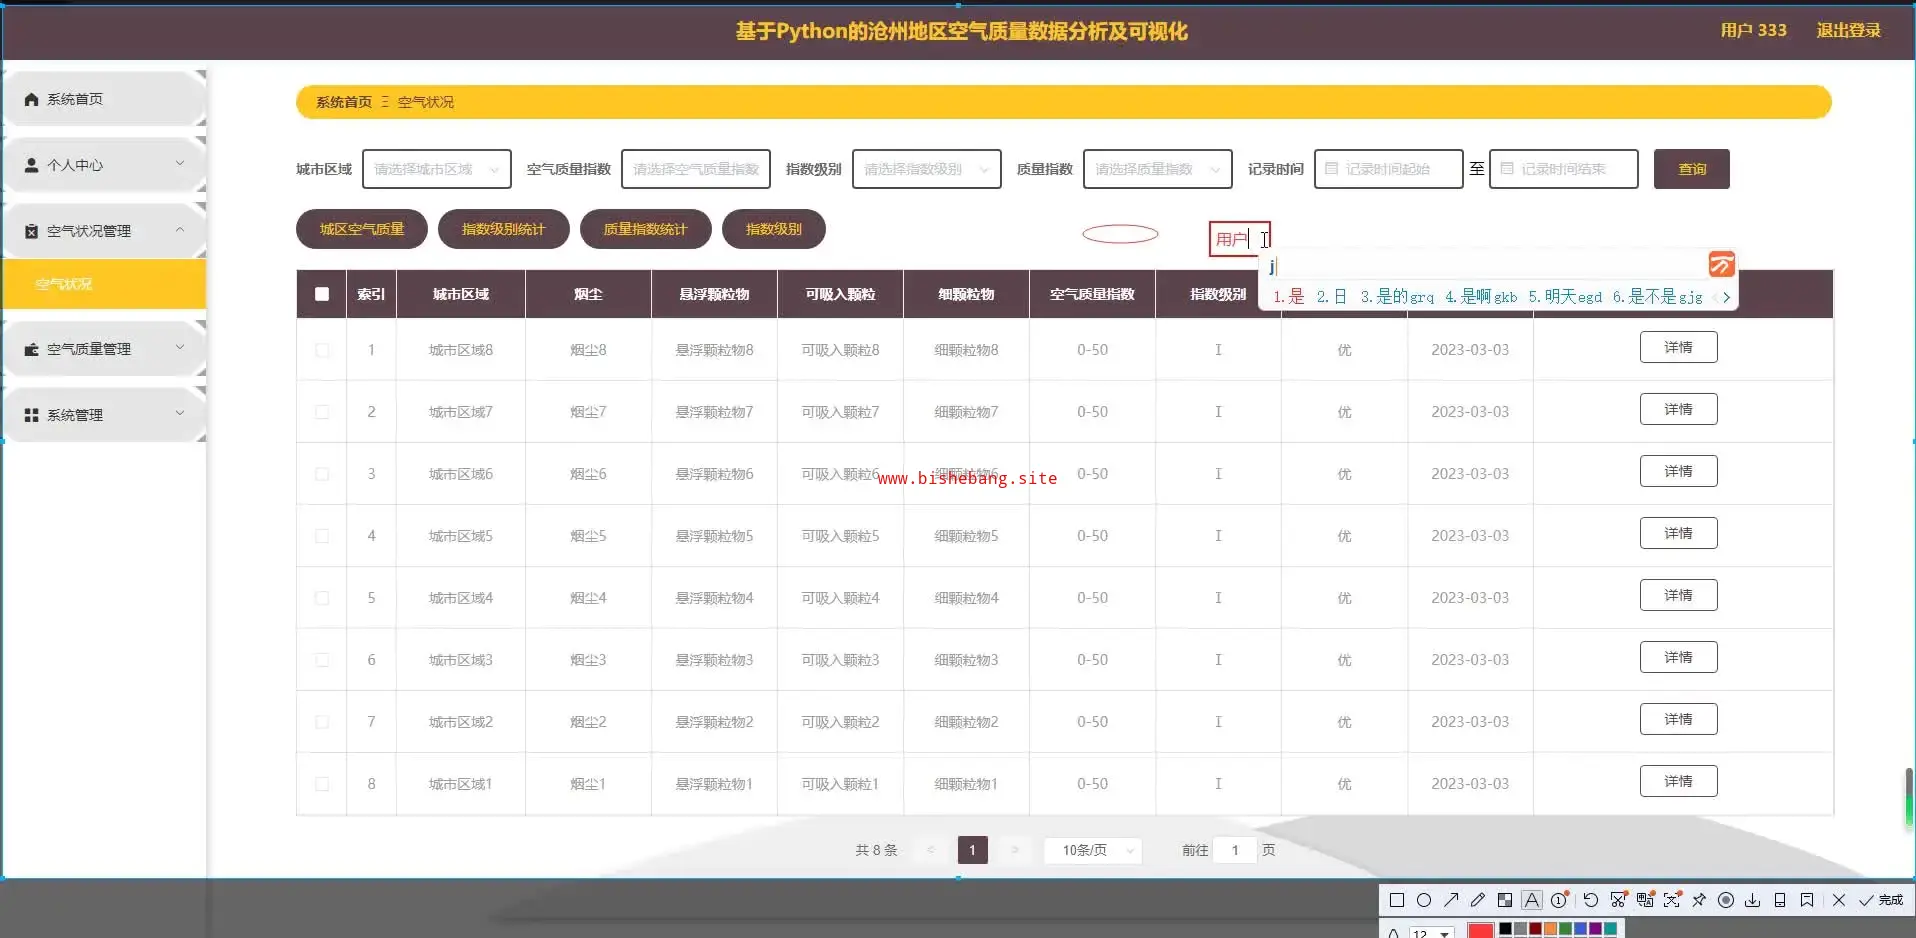Open the 系统首页 sidebar item
1916x938 pixels.
(x=104, y=99)
